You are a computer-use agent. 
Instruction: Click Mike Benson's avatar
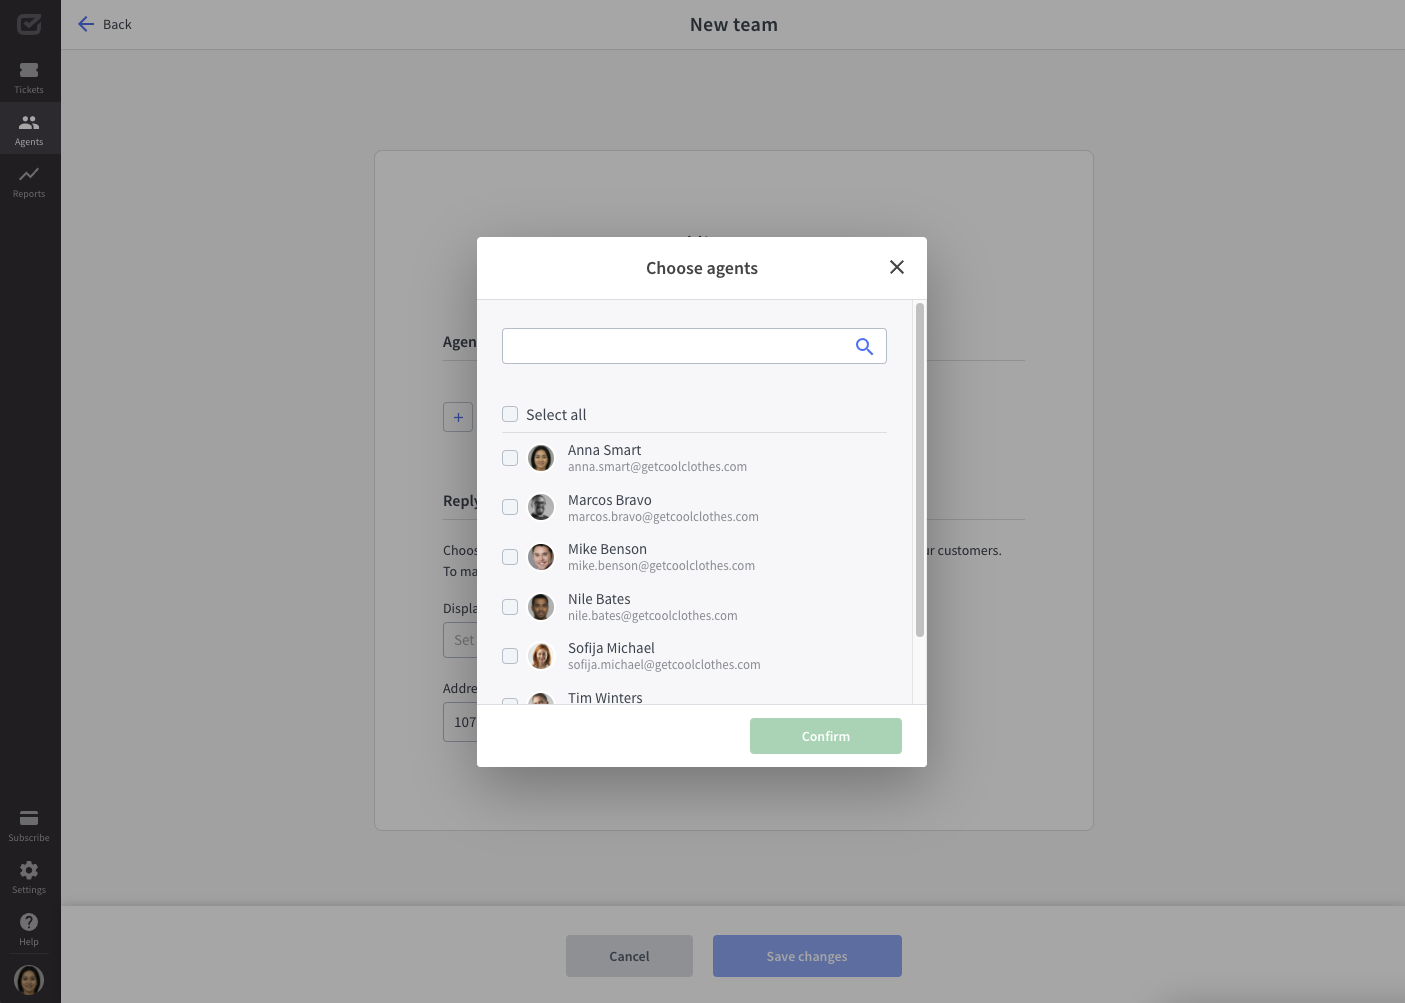click(x=541, y=557)
